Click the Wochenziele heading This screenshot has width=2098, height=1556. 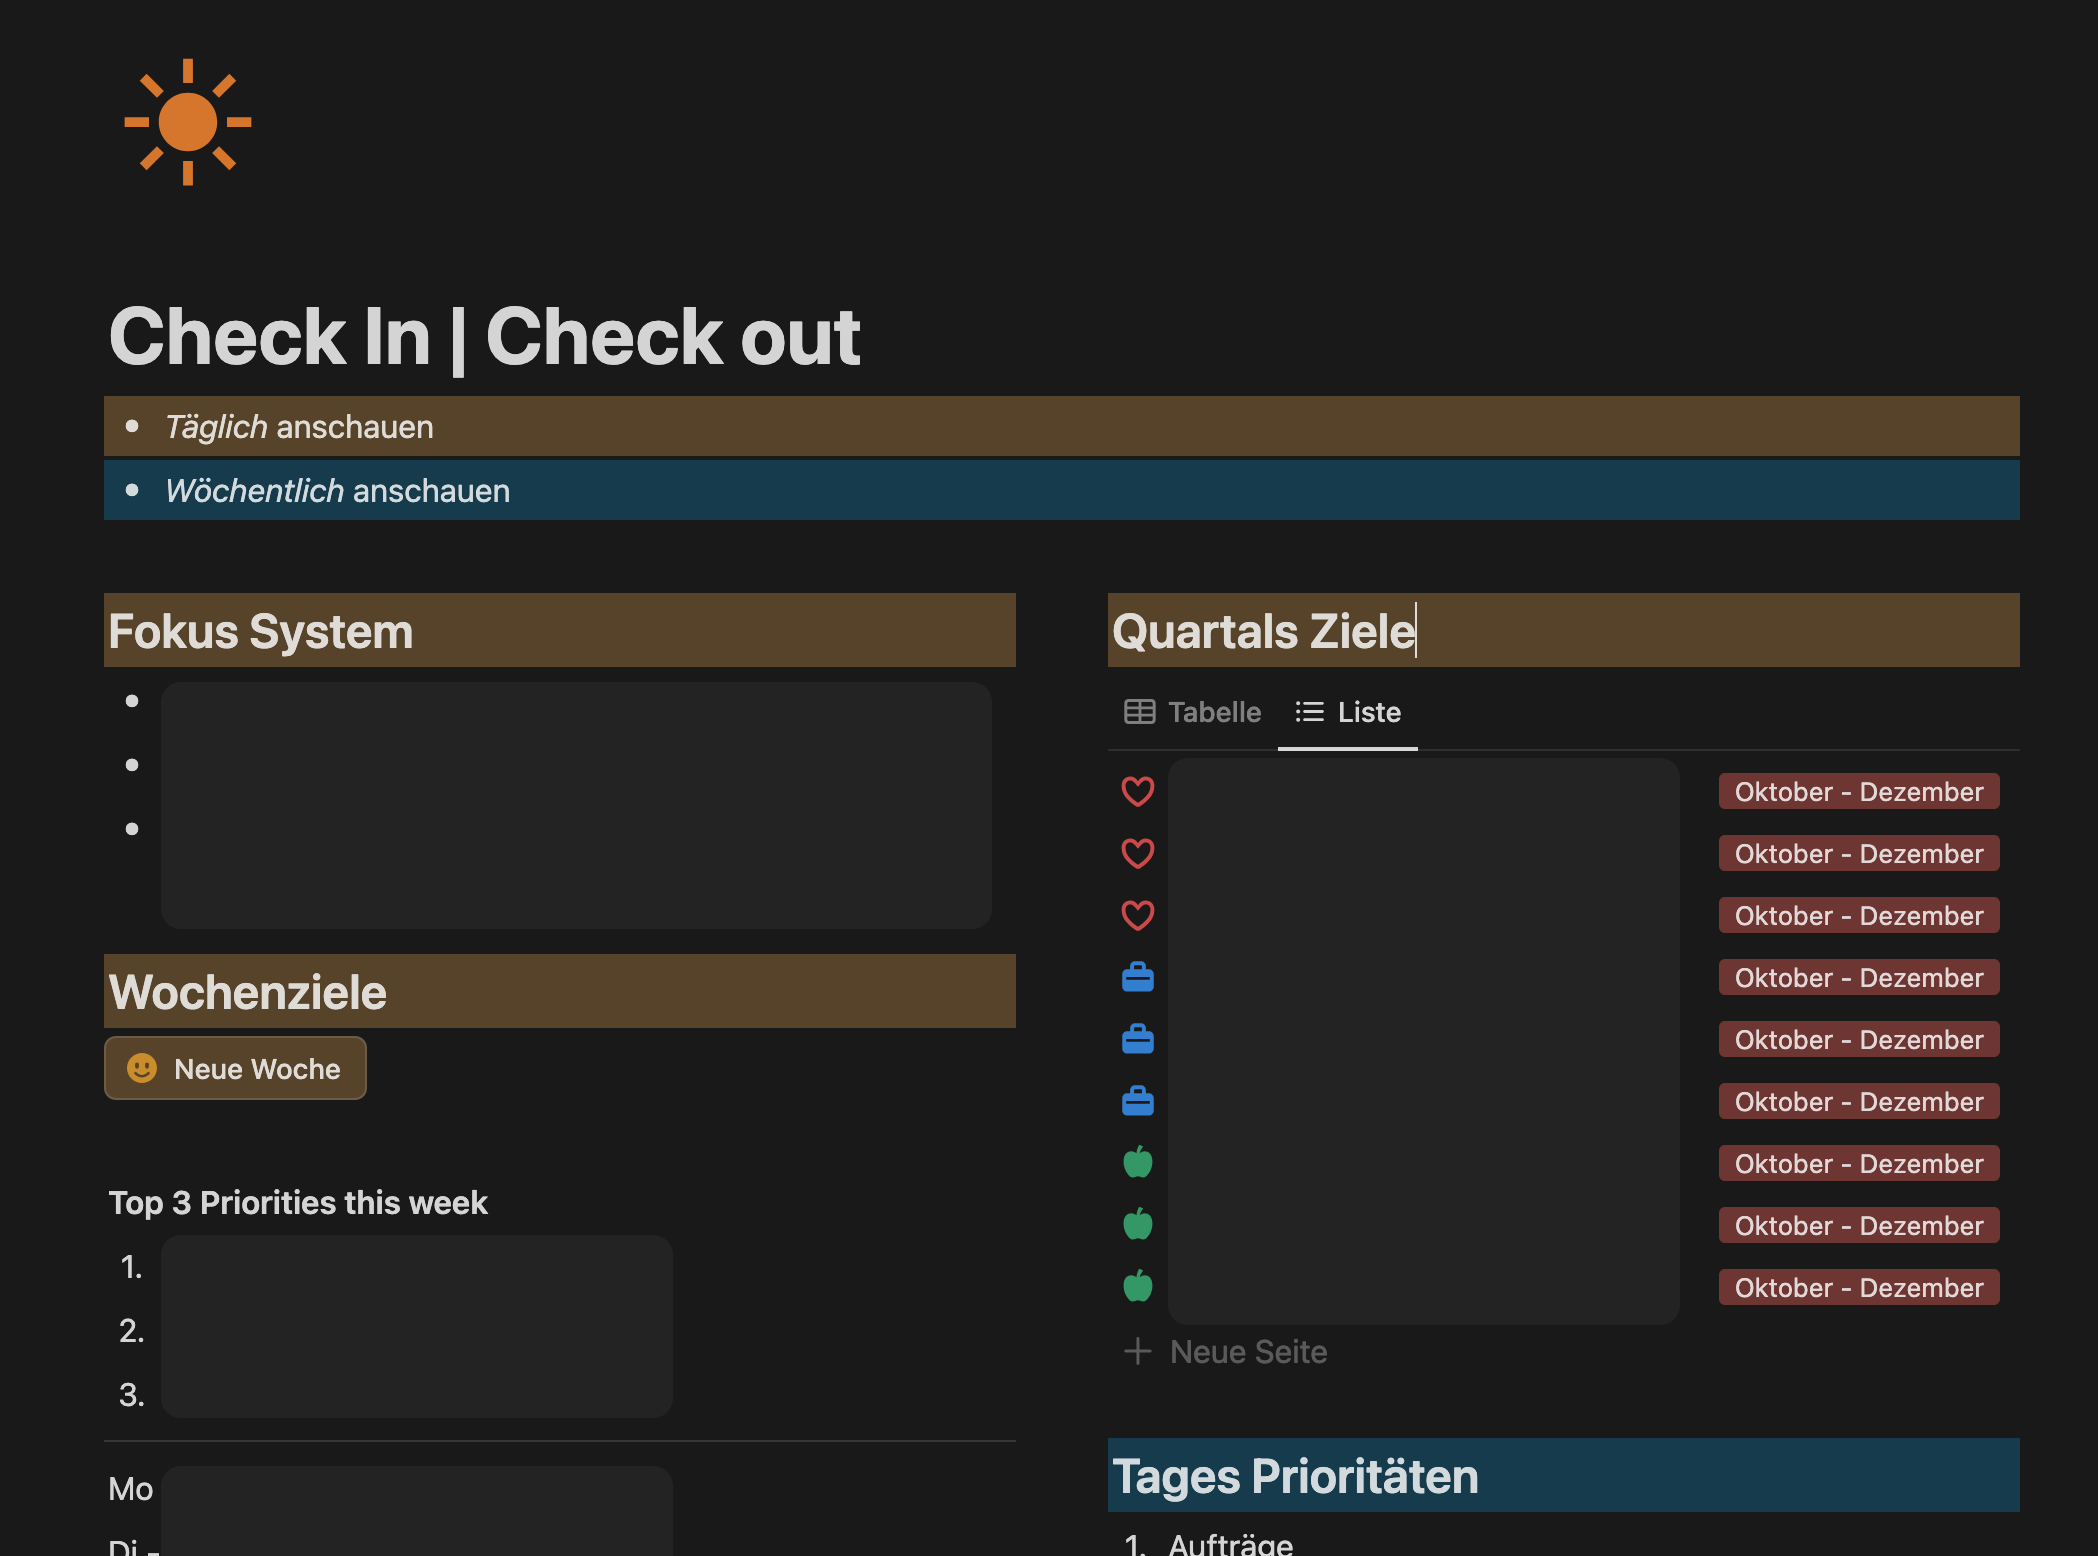(x=560, y=991)
